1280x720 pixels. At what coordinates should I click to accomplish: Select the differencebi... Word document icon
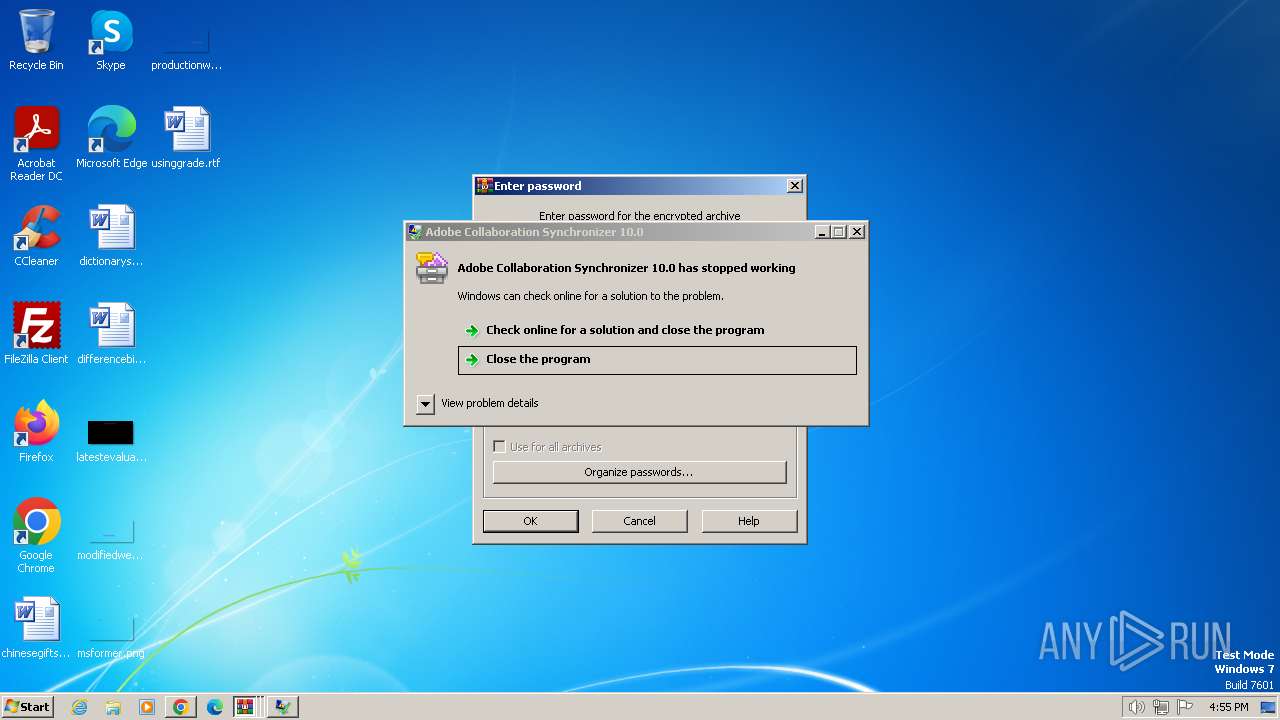[111, 333]
